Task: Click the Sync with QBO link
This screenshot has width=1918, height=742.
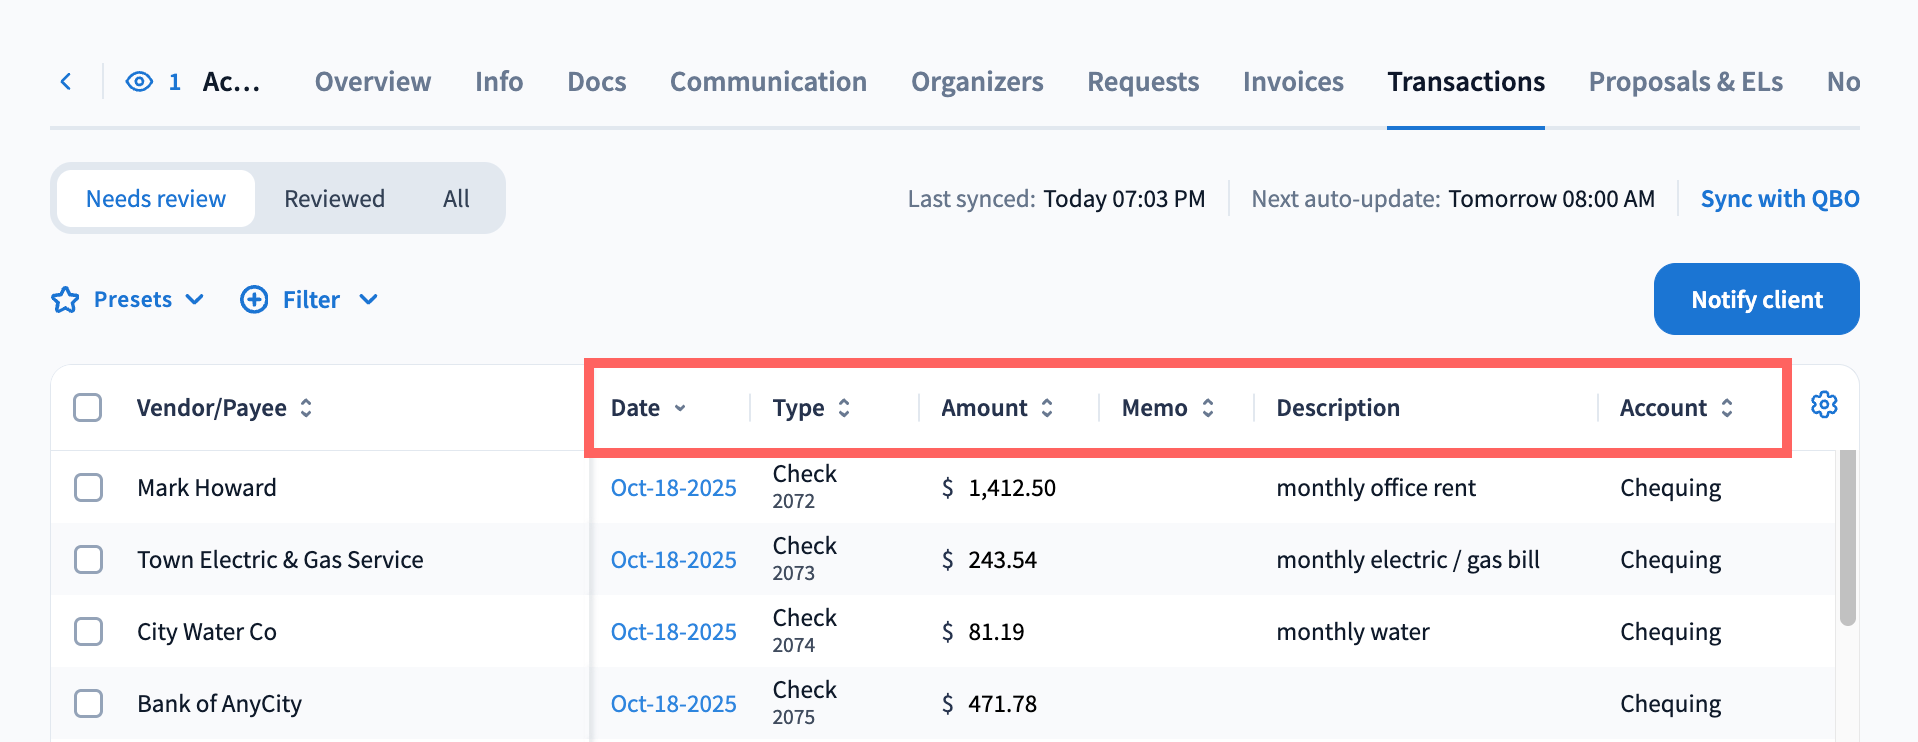Action: [x=1780, y=199]
